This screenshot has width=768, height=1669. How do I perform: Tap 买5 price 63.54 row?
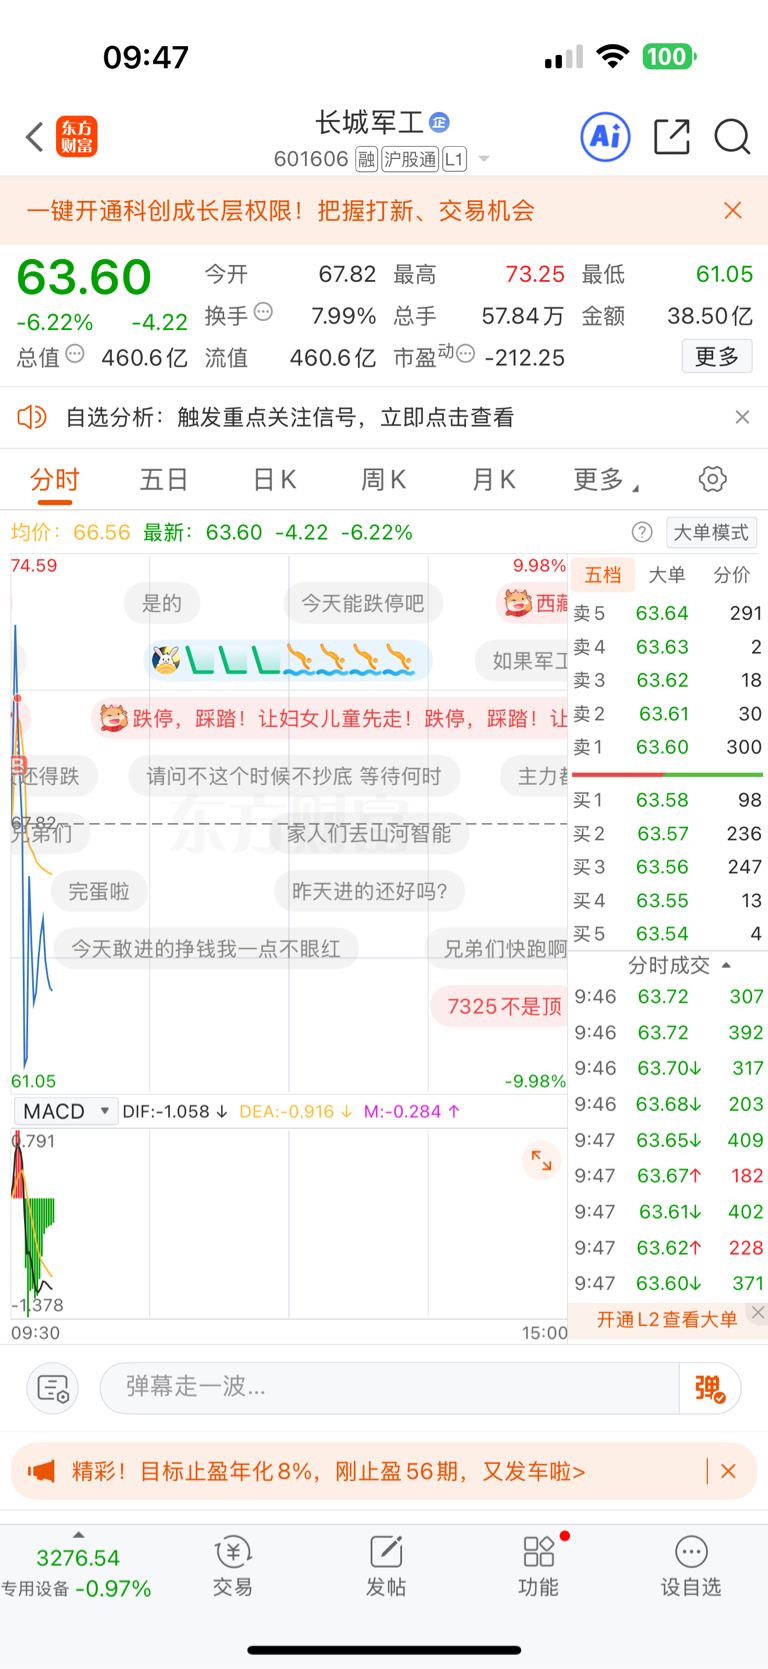pos(667,934)
